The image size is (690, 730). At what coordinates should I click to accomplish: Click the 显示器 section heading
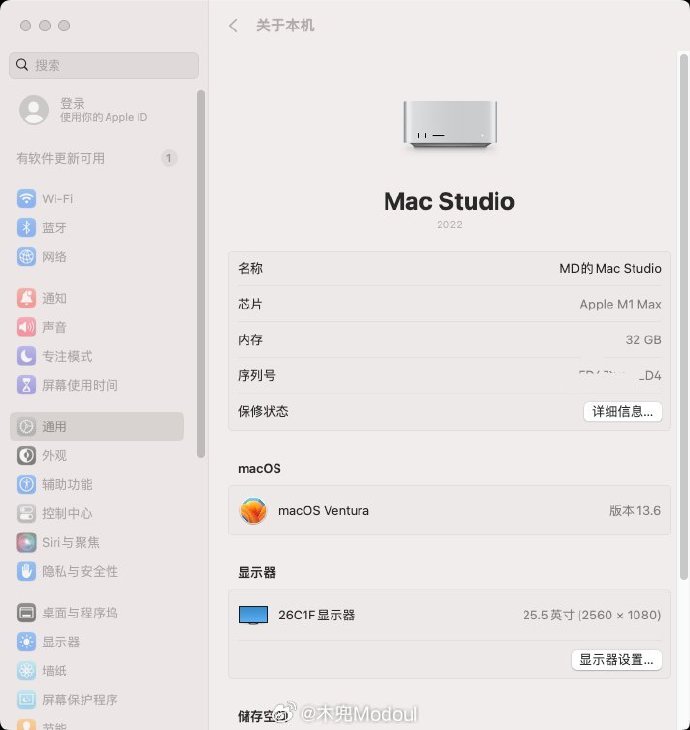[257, 573]
